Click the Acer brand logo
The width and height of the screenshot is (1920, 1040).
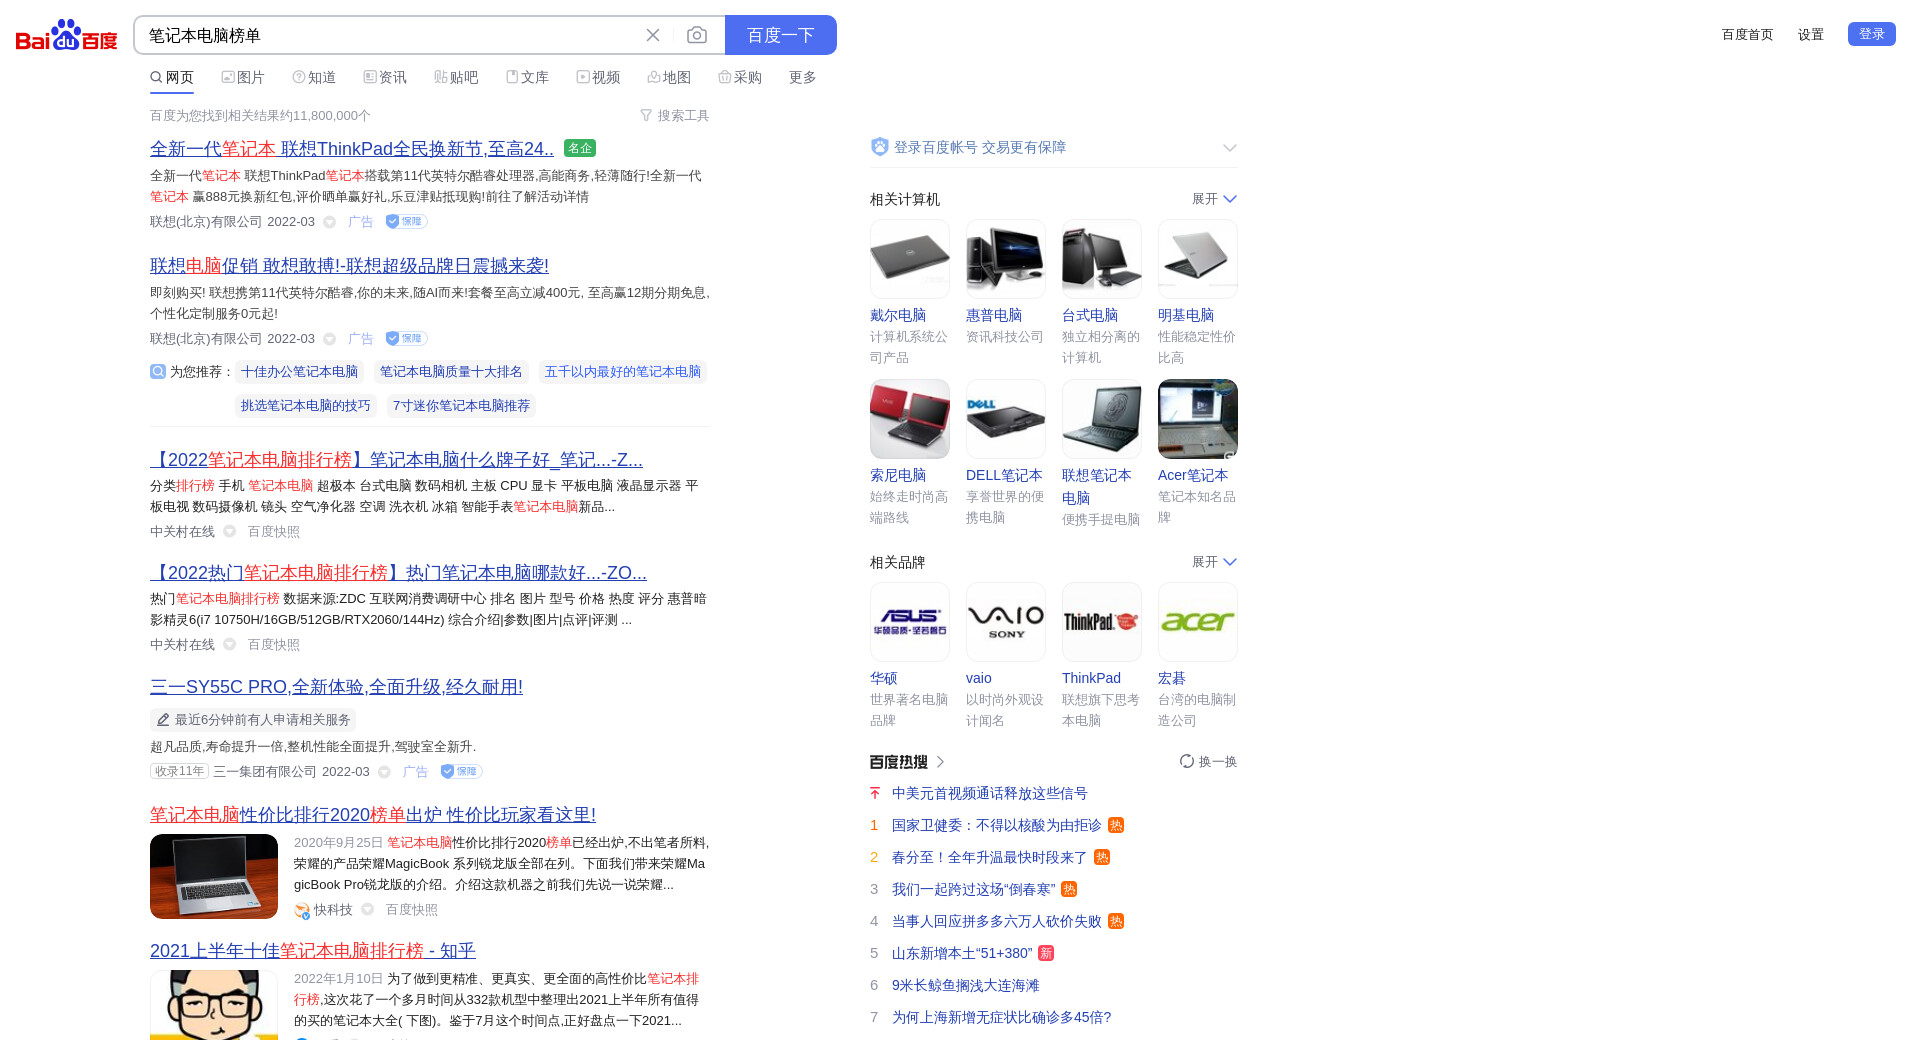click(1197, 622)
